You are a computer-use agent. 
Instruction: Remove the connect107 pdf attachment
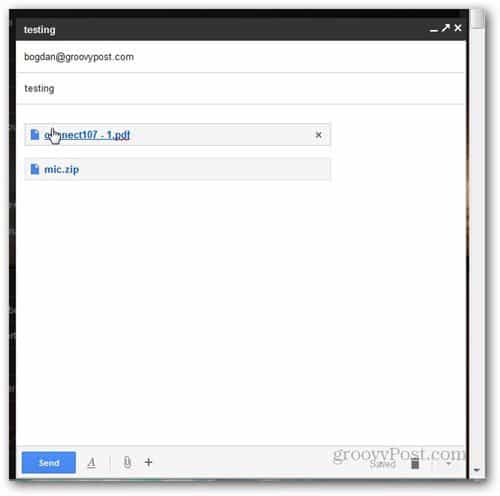(318, 135)
